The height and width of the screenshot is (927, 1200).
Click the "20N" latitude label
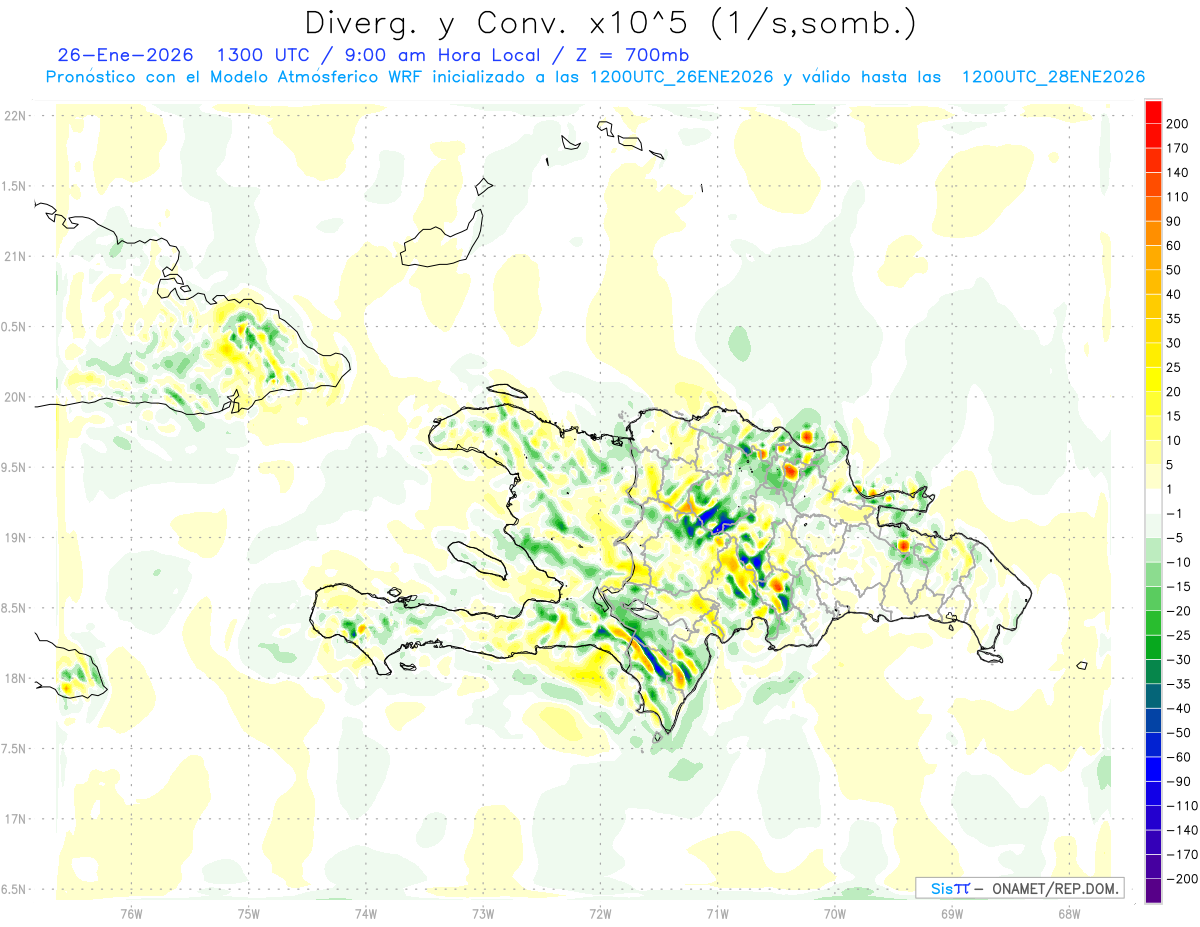click(15, 397)
